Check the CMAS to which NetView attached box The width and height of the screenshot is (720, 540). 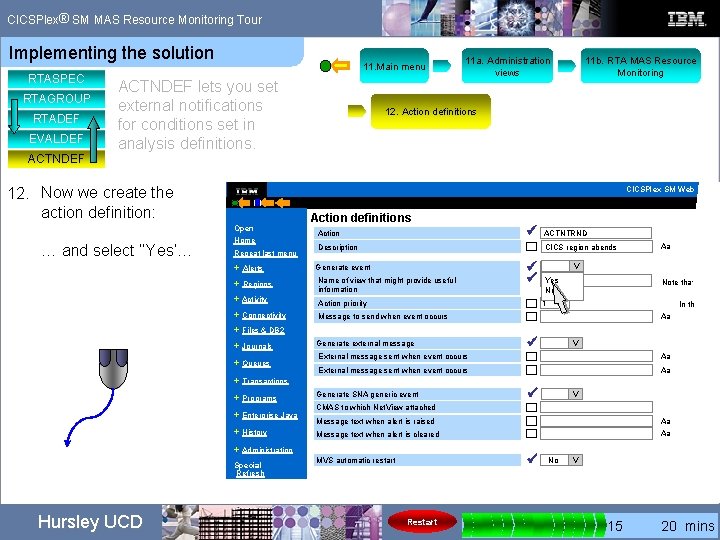pos(531,407)
